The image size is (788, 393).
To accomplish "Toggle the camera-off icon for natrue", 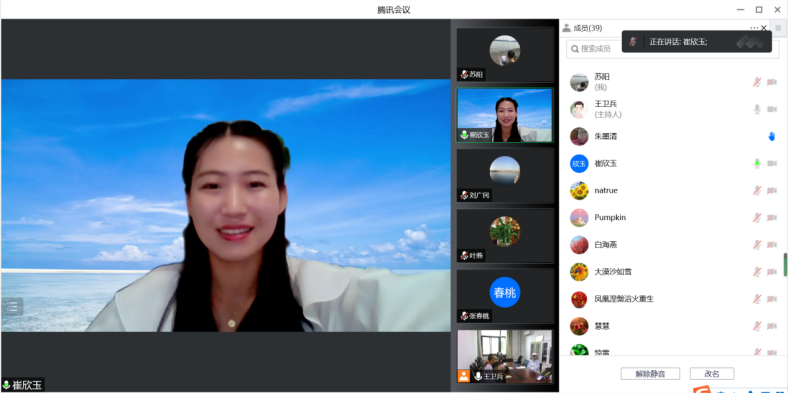I will click(771, 190).
